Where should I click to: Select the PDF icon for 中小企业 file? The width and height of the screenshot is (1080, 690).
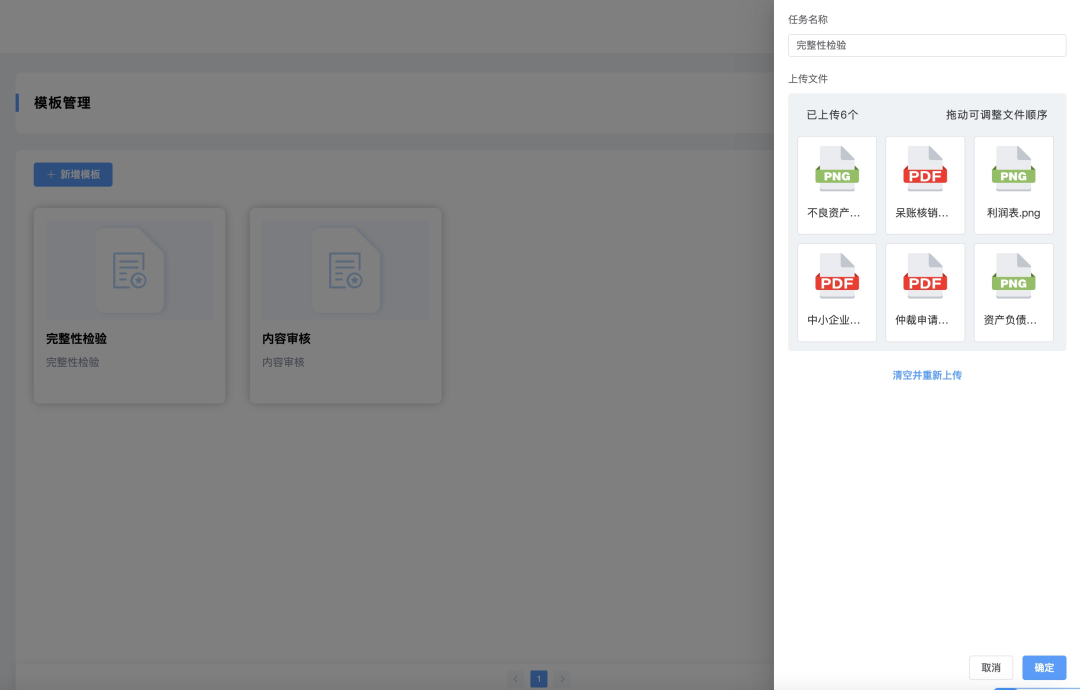837,276
